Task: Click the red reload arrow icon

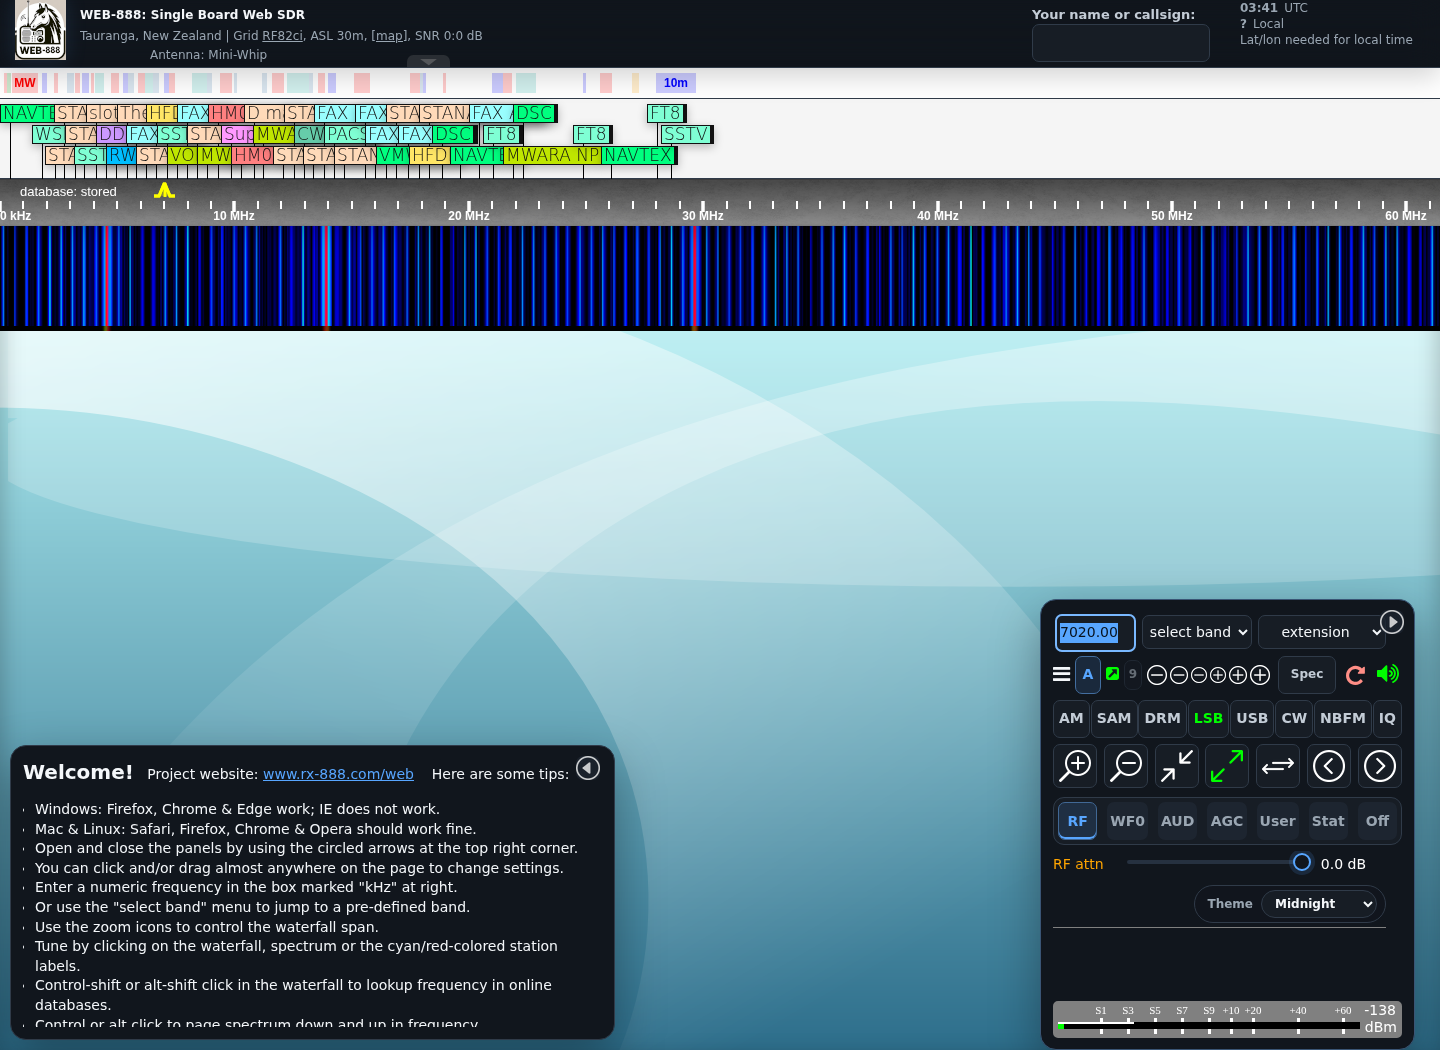Action: pyautogui.click(x=1355, y=675)
